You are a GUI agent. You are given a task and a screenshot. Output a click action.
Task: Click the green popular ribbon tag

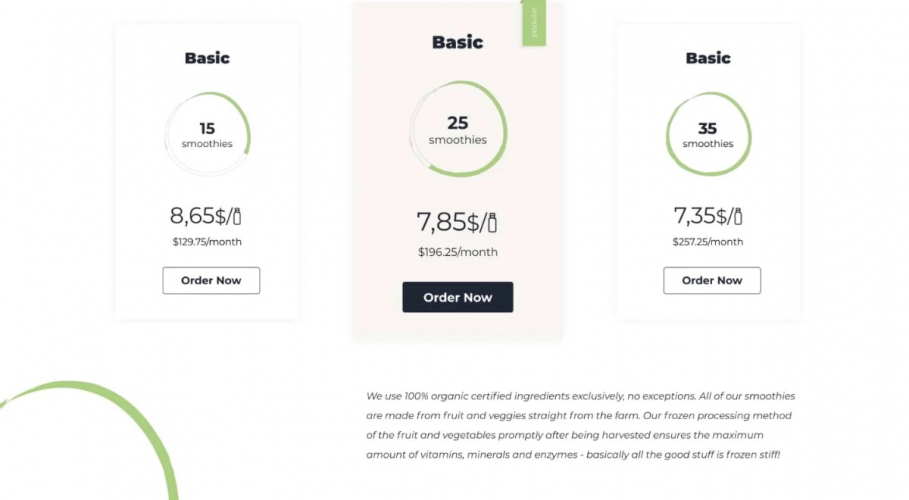[x=534, y=24]
